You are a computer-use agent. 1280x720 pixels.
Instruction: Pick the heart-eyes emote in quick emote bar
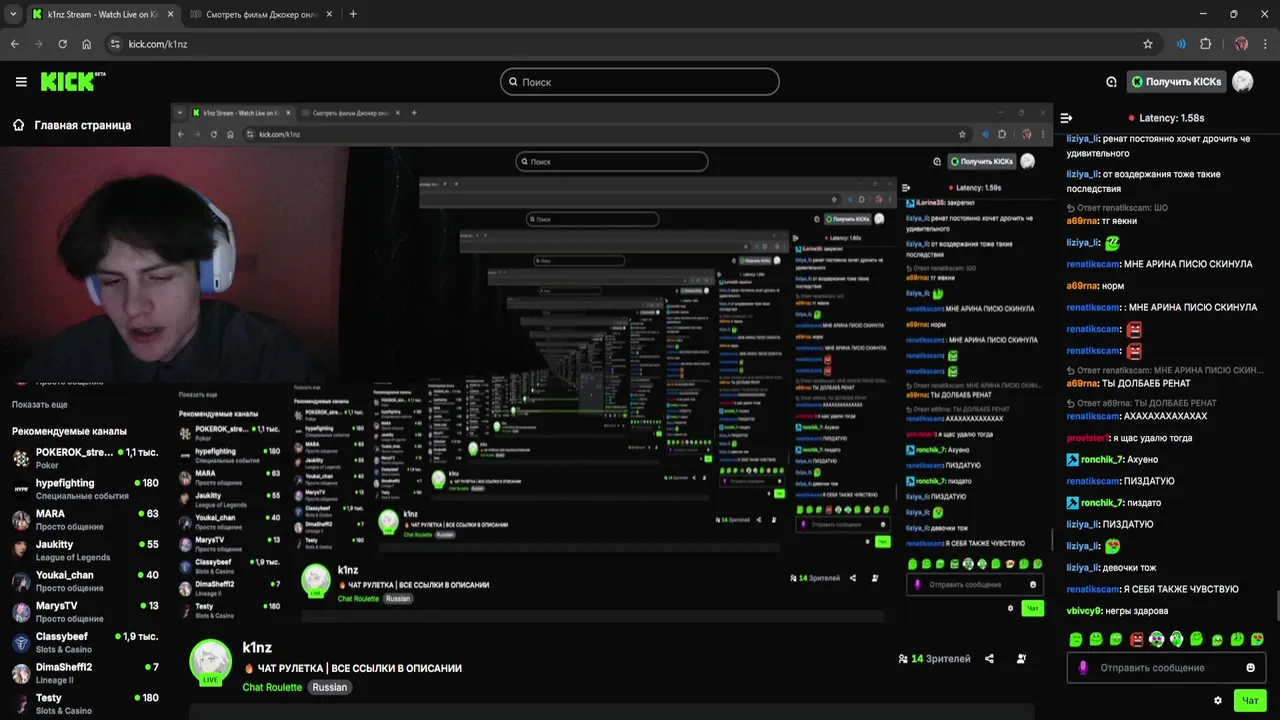1257,639
